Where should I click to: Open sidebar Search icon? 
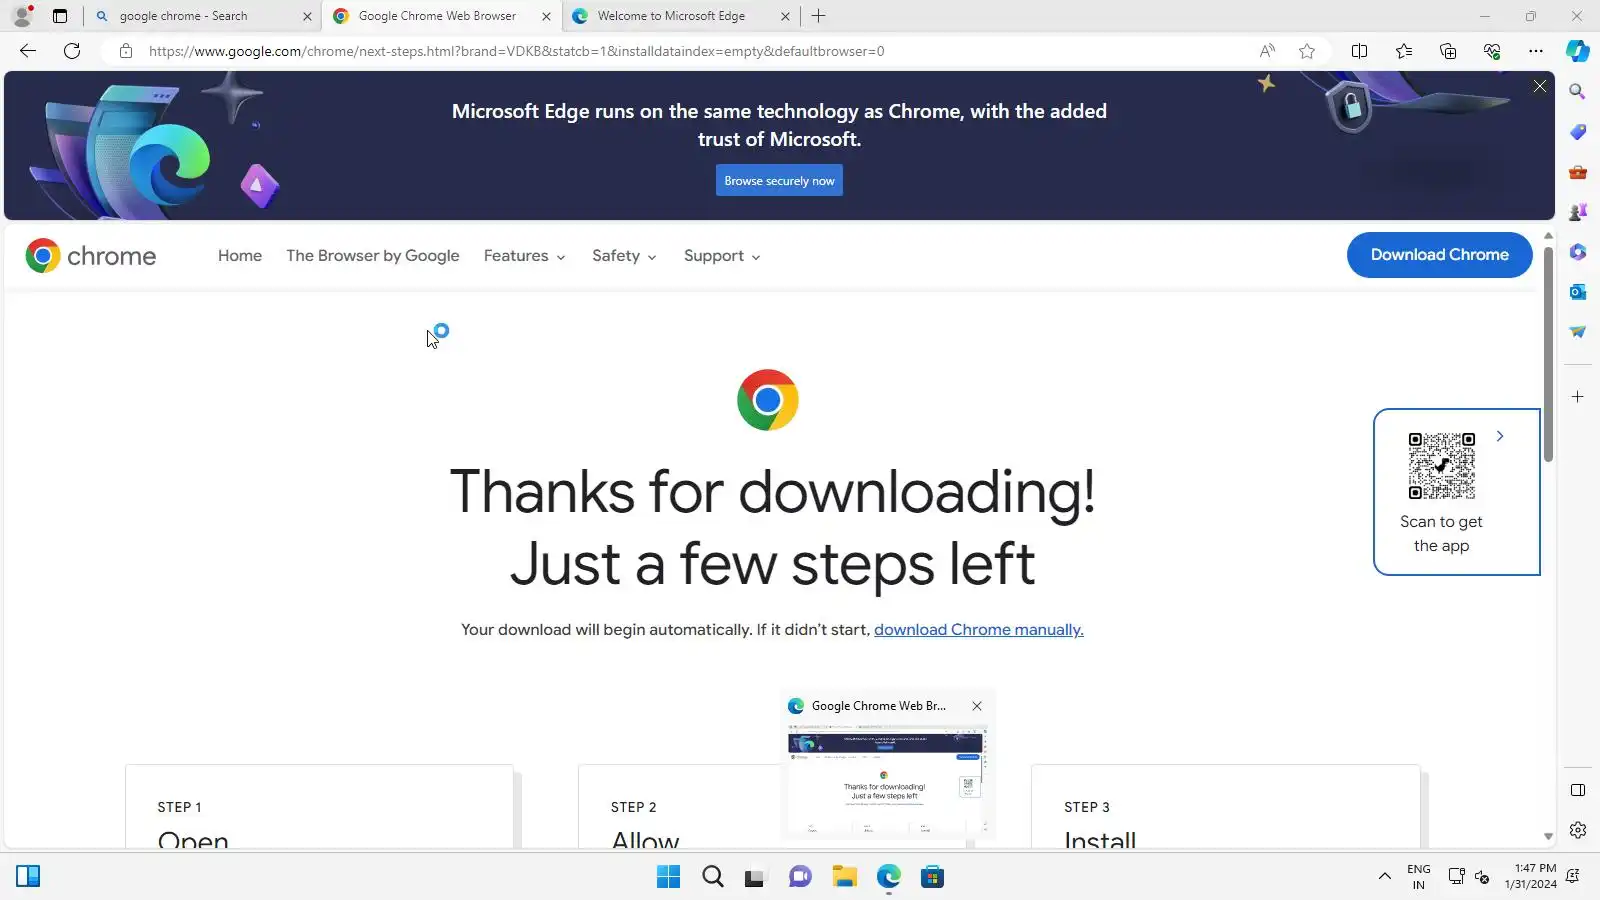(x=1578, y=92)
